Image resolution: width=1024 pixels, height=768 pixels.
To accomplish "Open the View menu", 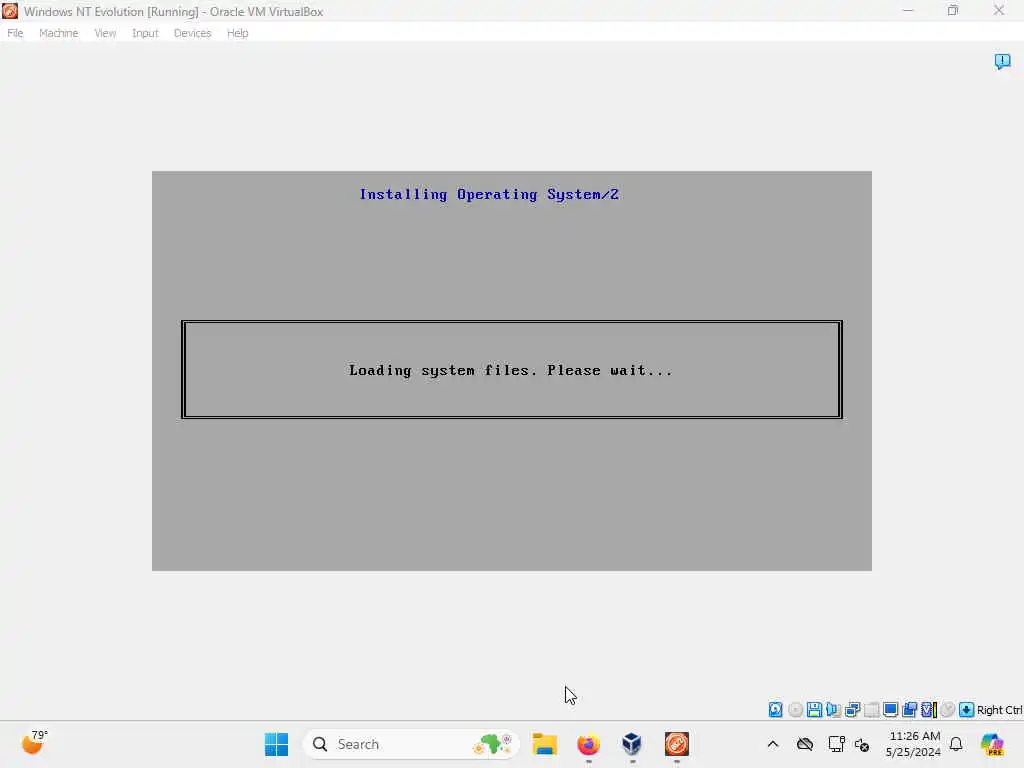I will point(105,33).
